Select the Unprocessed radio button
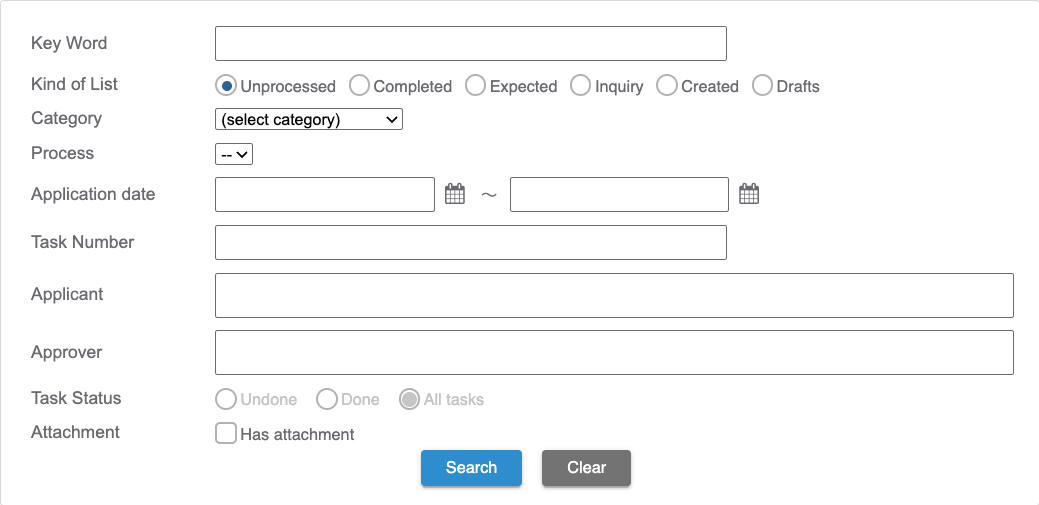The height and width of the screenshot is (505, 1039). [x=226, y=85]
